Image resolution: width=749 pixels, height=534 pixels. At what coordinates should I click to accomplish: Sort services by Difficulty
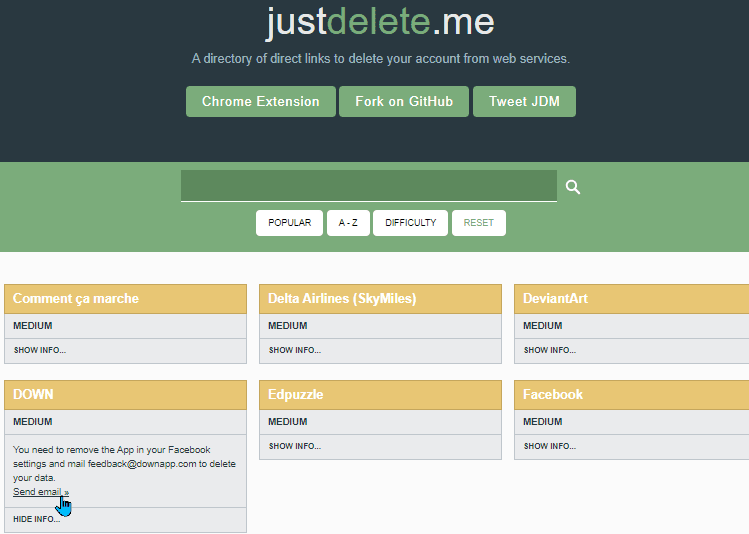click(410, 223)
